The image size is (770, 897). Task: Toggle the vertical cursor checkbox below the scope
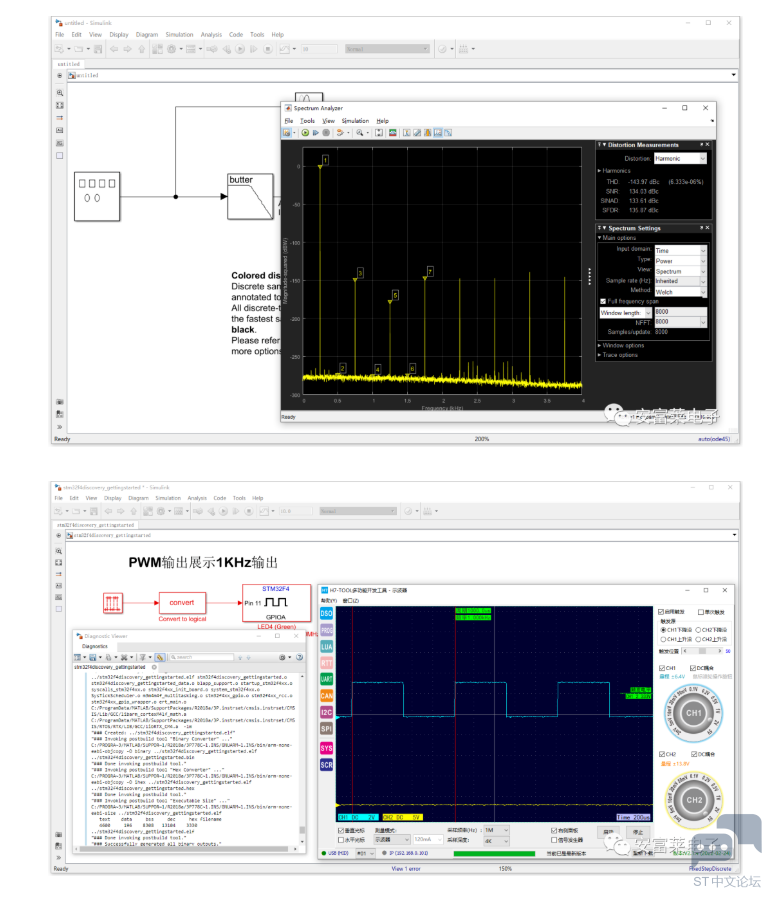342,831
